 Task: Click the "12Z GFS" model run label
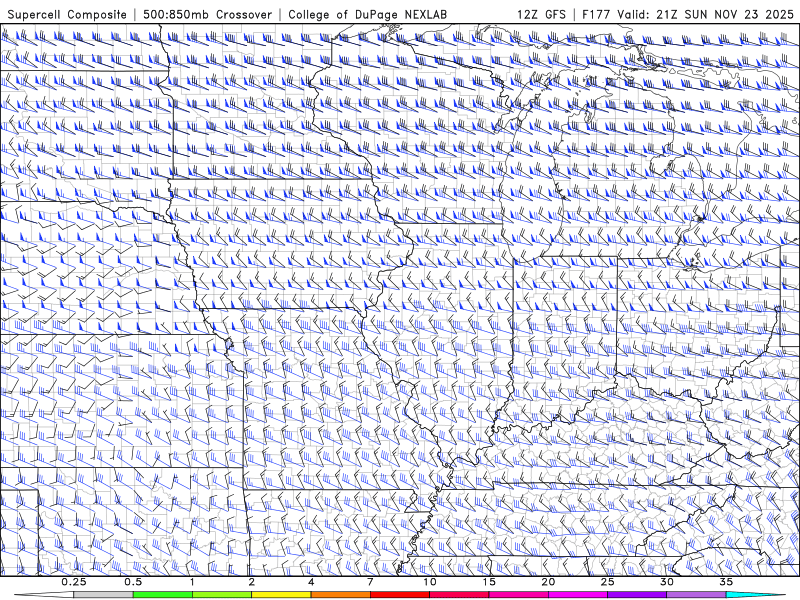pos(541,14)
